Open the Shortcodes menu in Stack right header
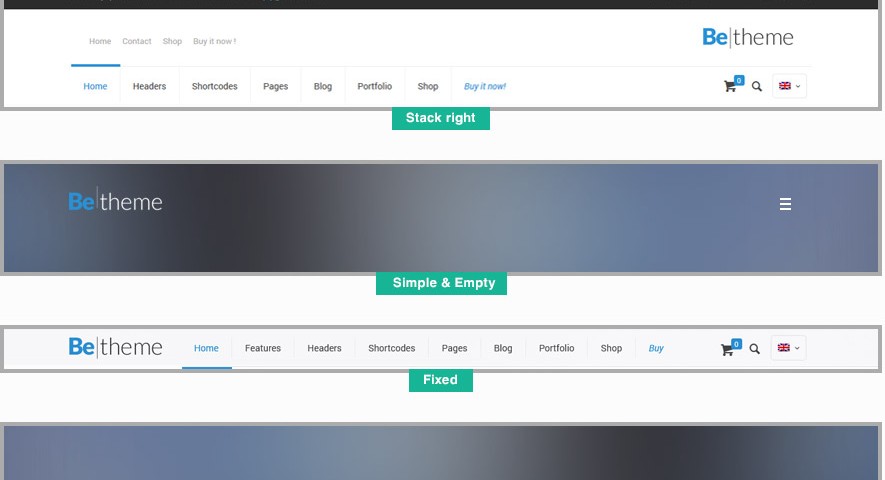This screenshot has width=885, height=480. click(x=214, y=86)
